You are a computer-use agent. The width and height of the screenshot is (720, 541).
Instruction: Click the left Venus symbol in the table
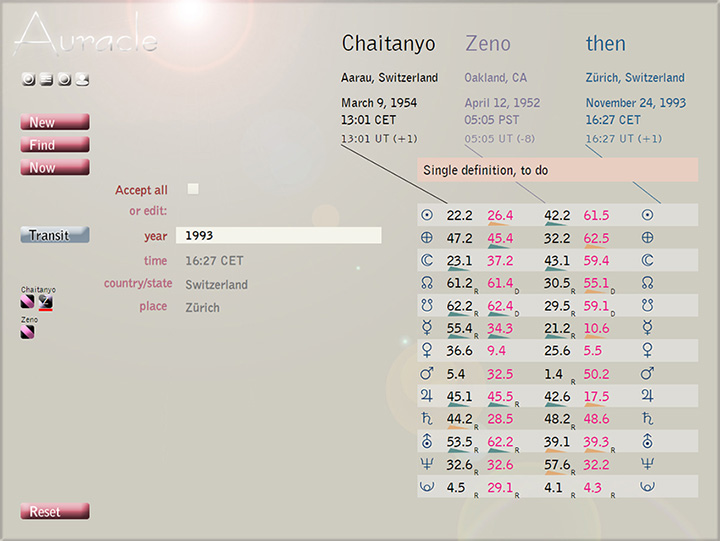coord(427,350)
